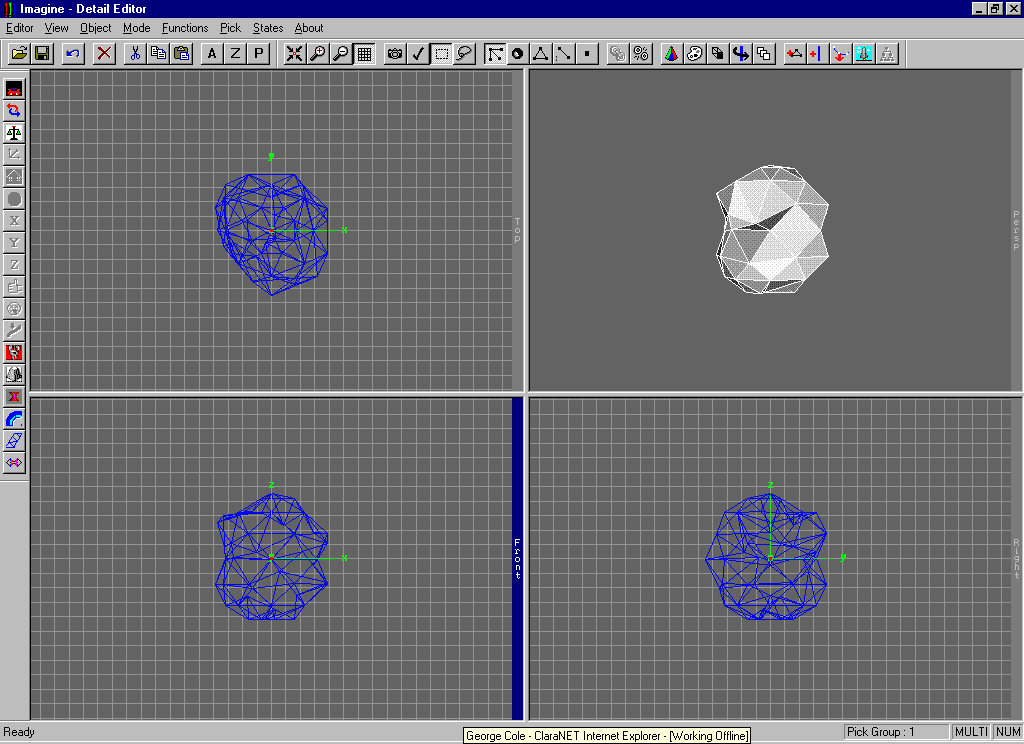
Task: Open the States menu
Action: [268, 28]
